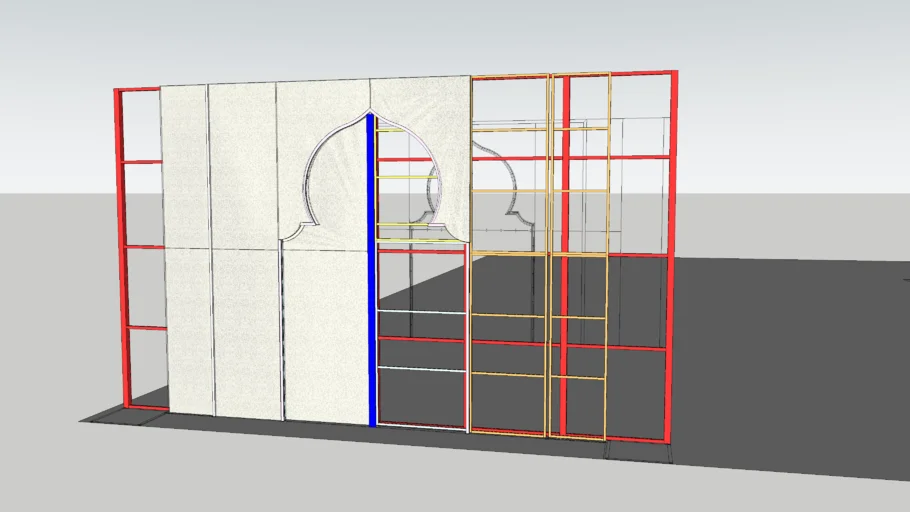Select the light gray ground left of the model
The height and width of the screenshot is (512, 910).
click(x=50, y=300)
